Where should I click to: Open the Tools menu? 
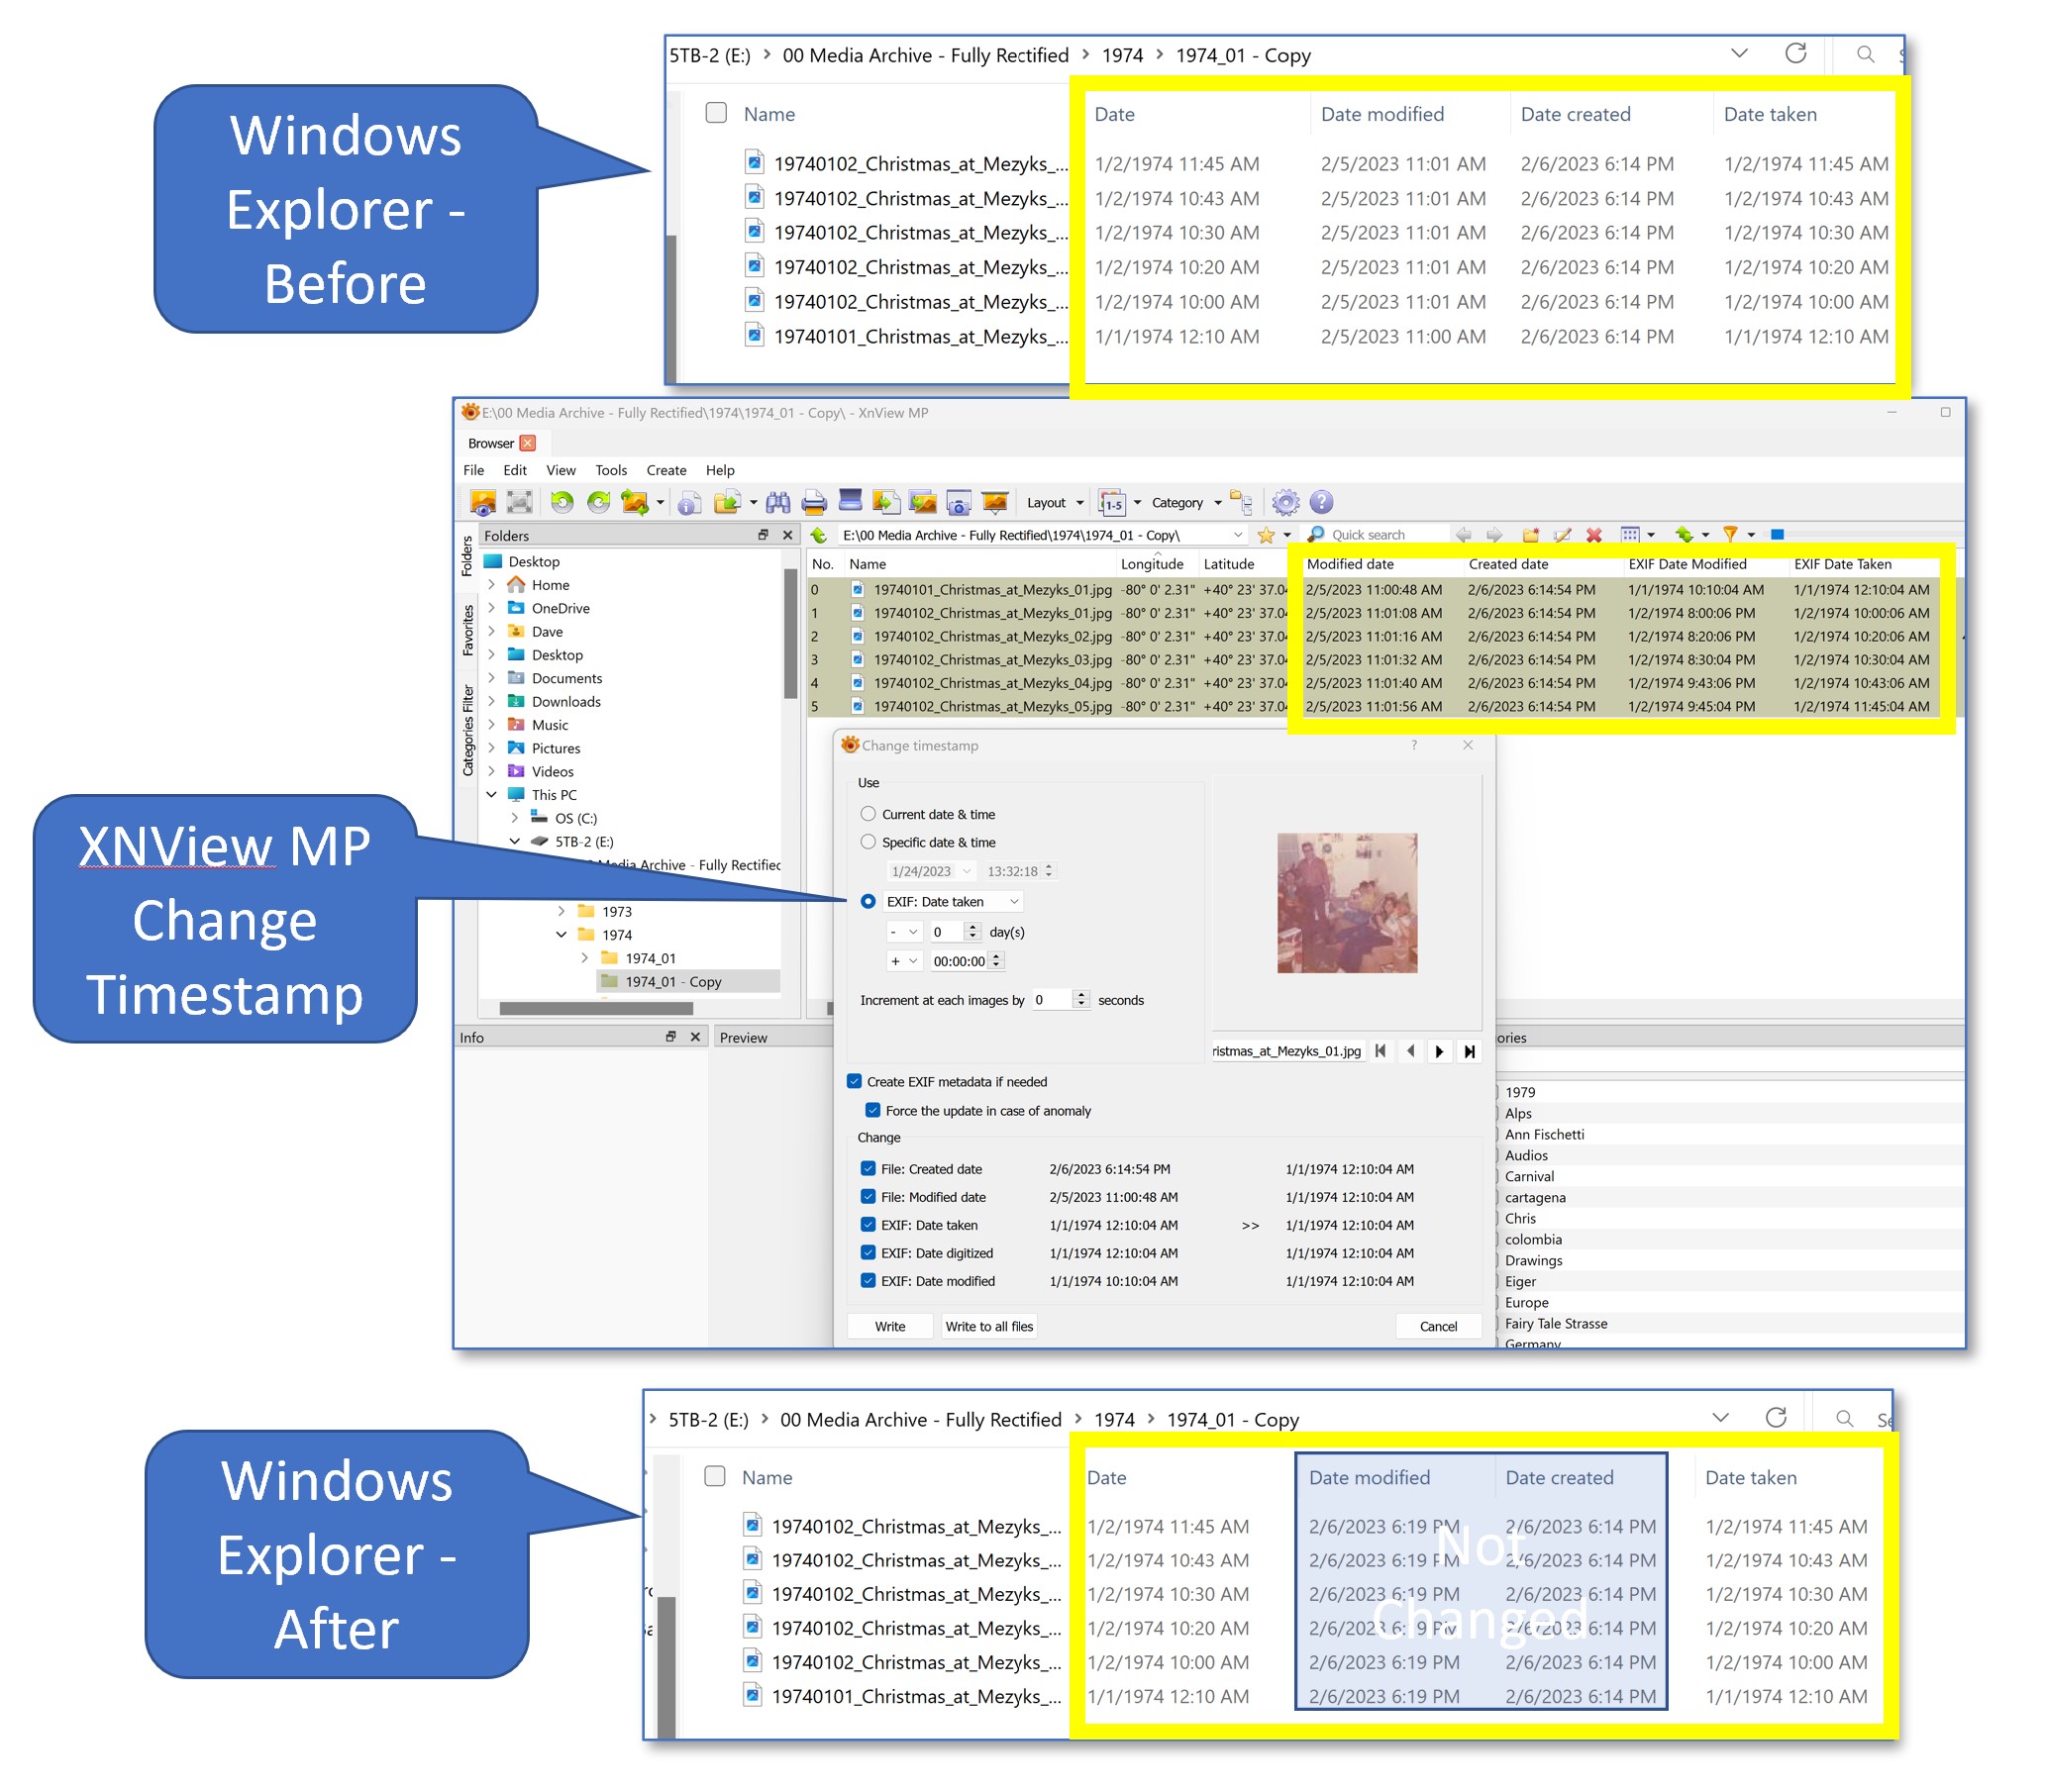tap(610, 470)
